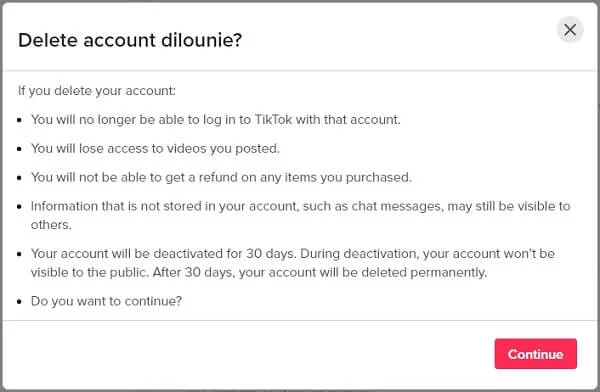Select the "lose access to videos you posted" line
Screen dimensions: 600x392
click(x=155, y=149)
